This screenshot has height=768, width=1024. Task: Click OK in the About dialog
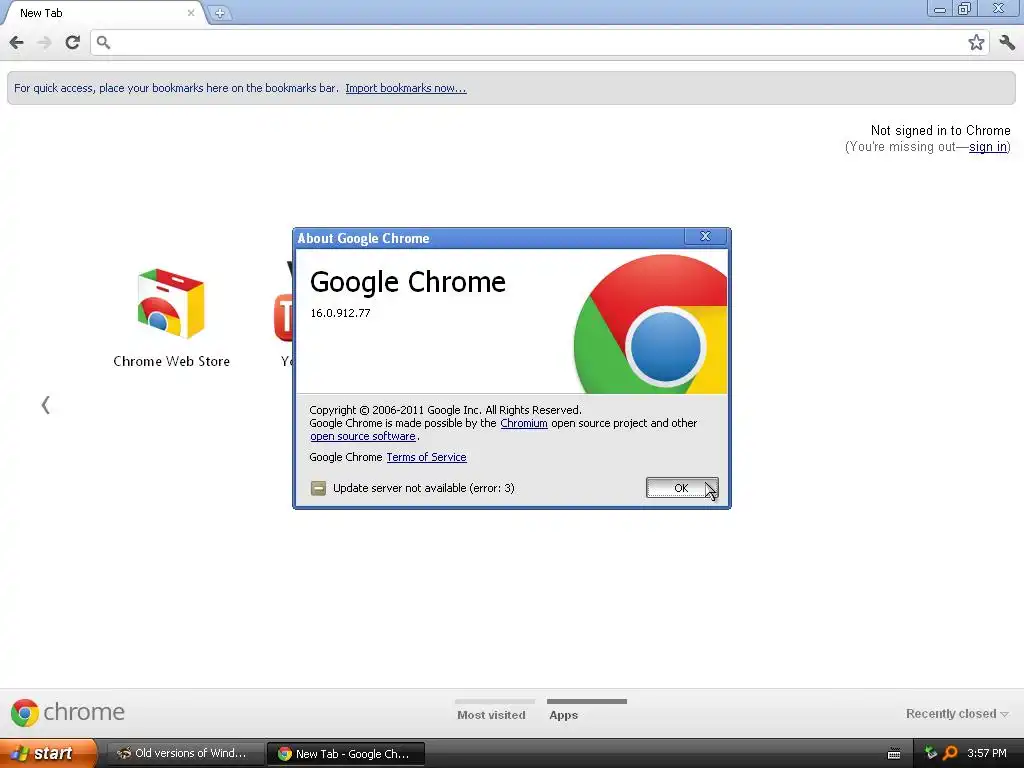point(682,488)
